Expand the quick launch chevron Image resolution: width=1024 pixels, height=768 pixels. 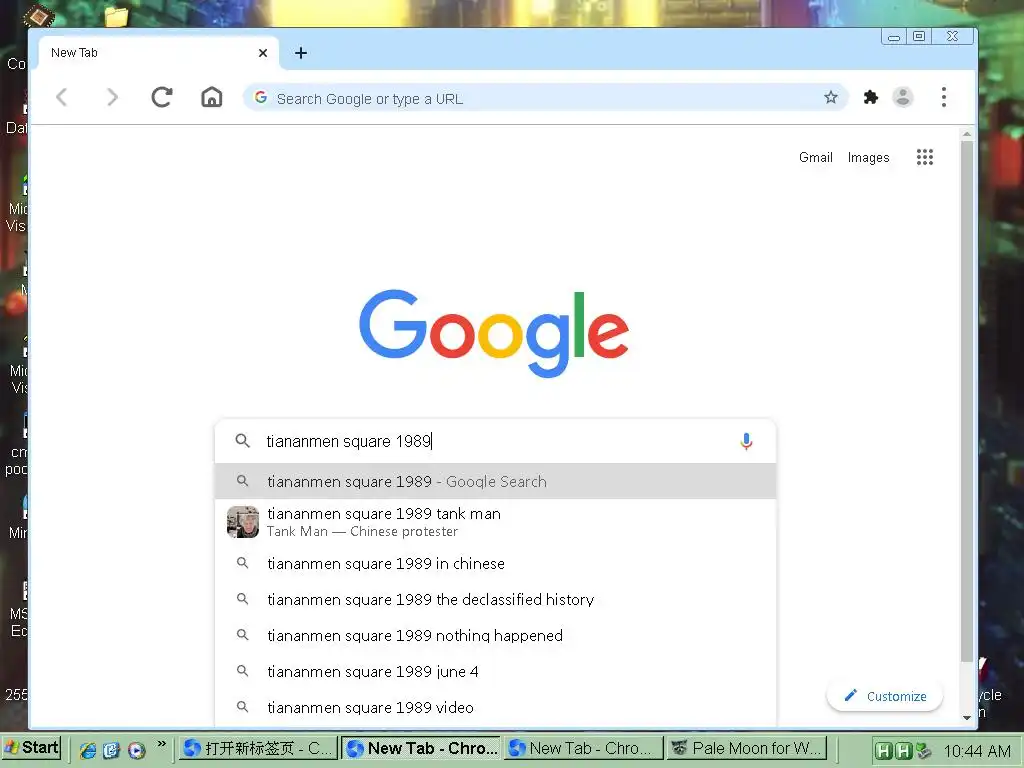click(161, 744)
